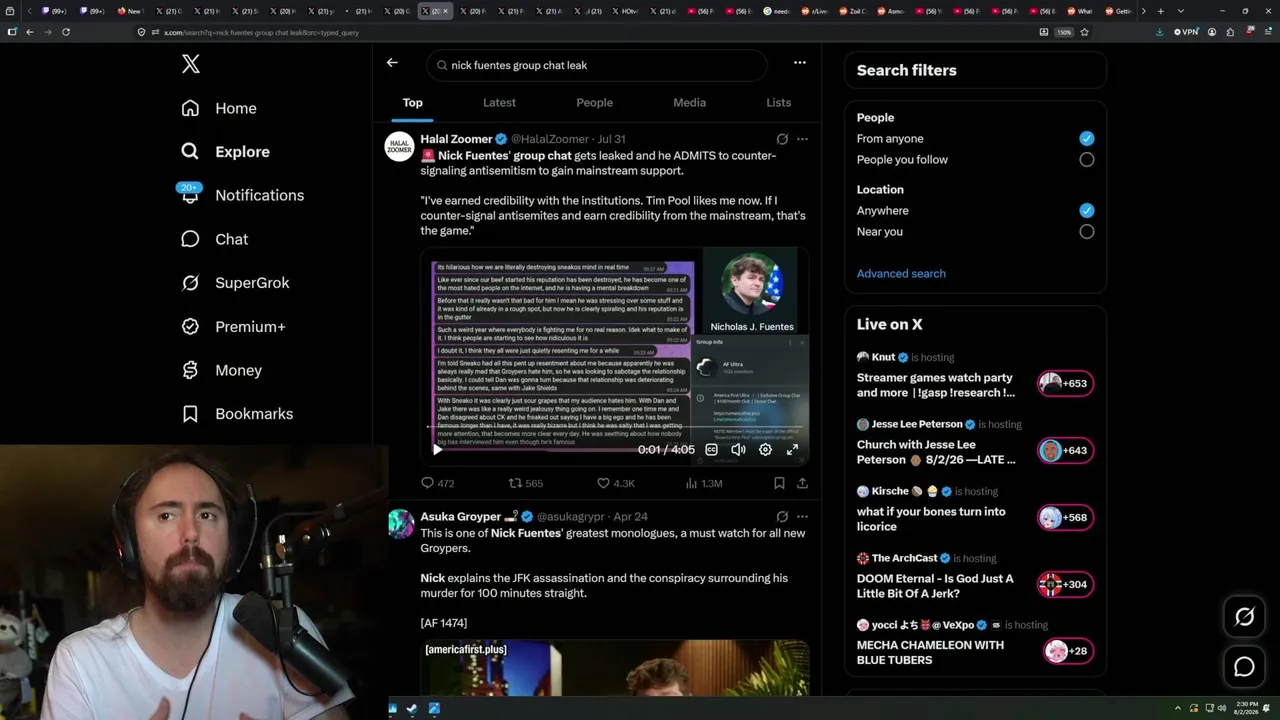
Task: View analytics showing 1.3M views
Action: [x=704, y=483]
